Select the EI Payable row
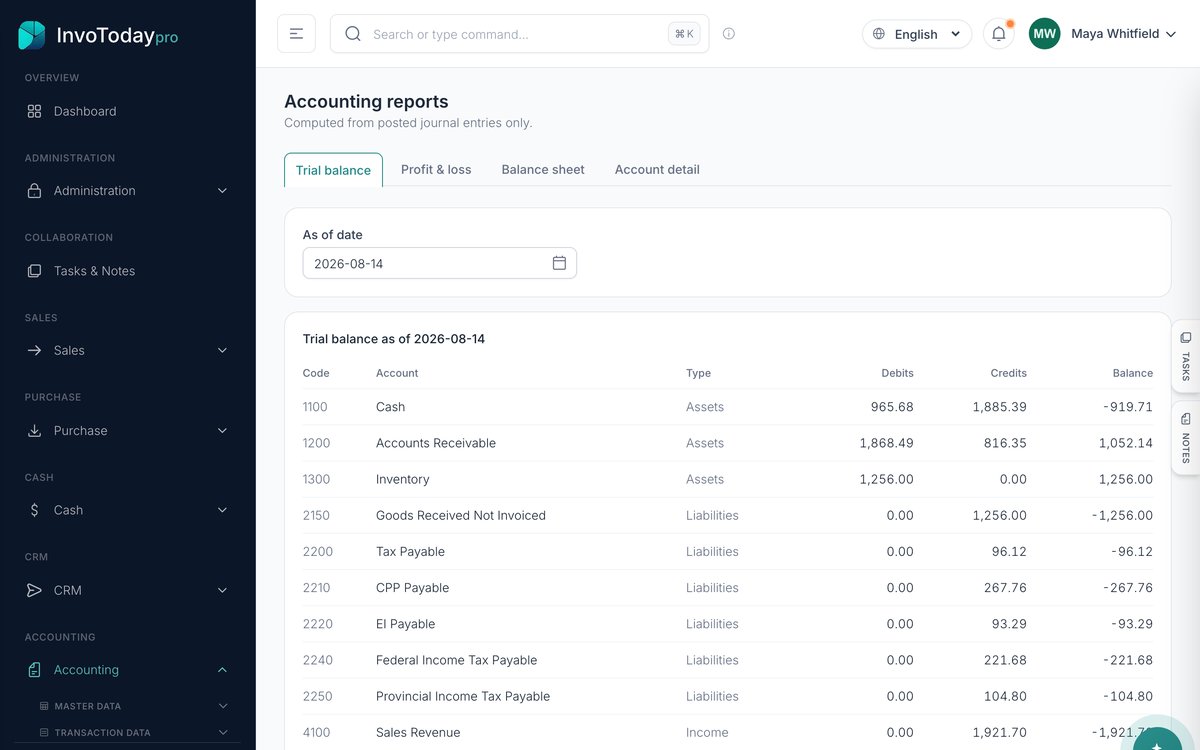This screenshot has width=1200, height=750. (x=728, y=624)
